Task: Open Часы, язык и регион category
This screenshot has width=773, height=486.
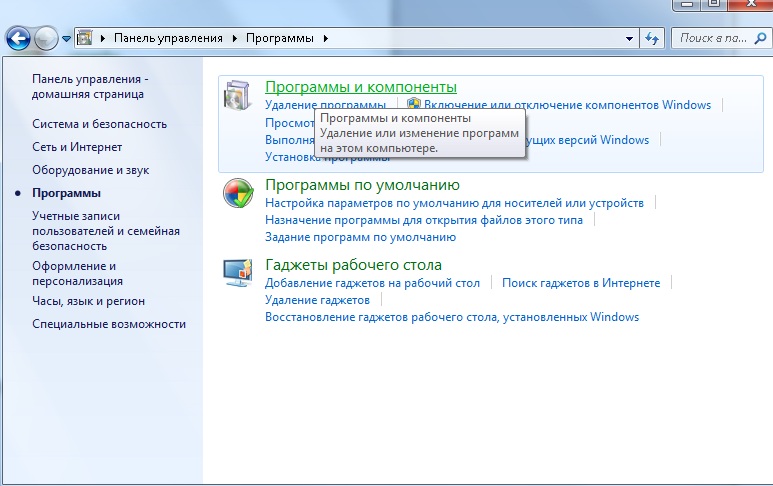Action: coord(89,301)
